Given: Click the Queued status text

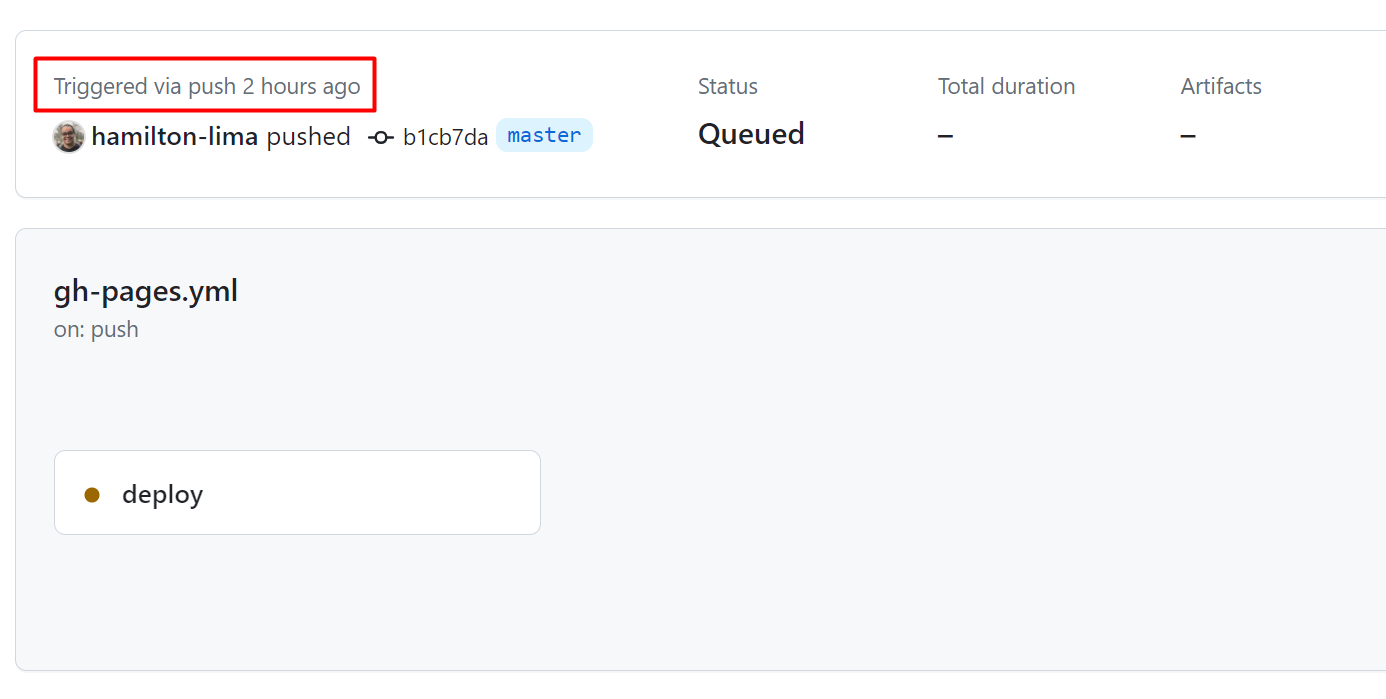Looking at the screenshot, I should click(751, 134).
